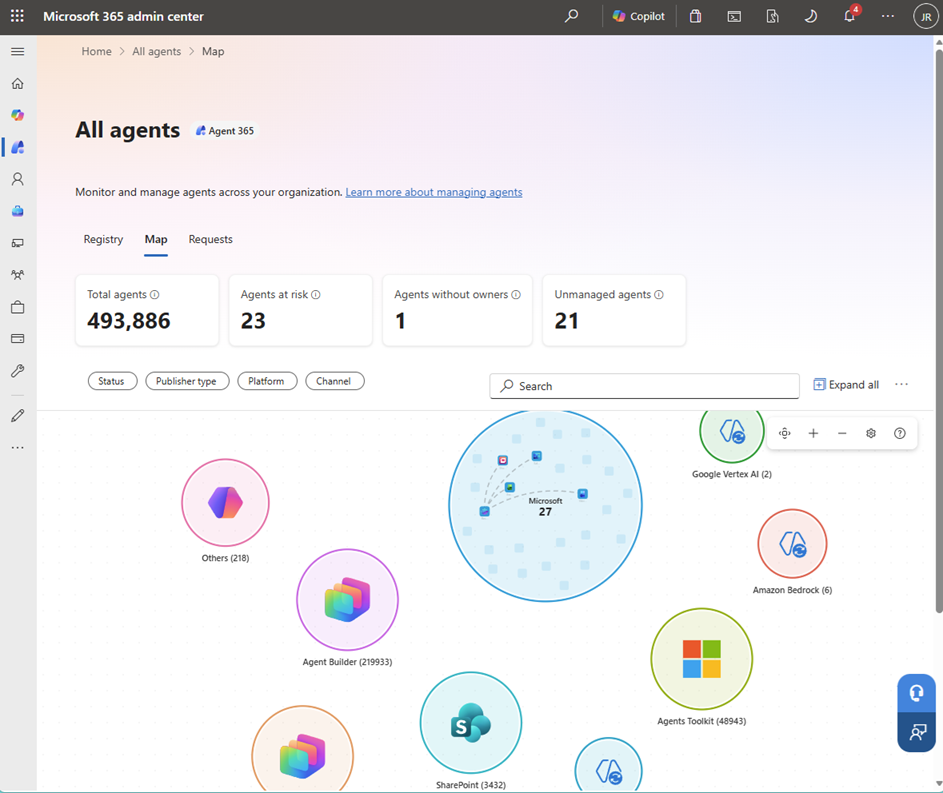Open the app launcher waffle icon
The image size is (943, 793).
pos(17,16)
